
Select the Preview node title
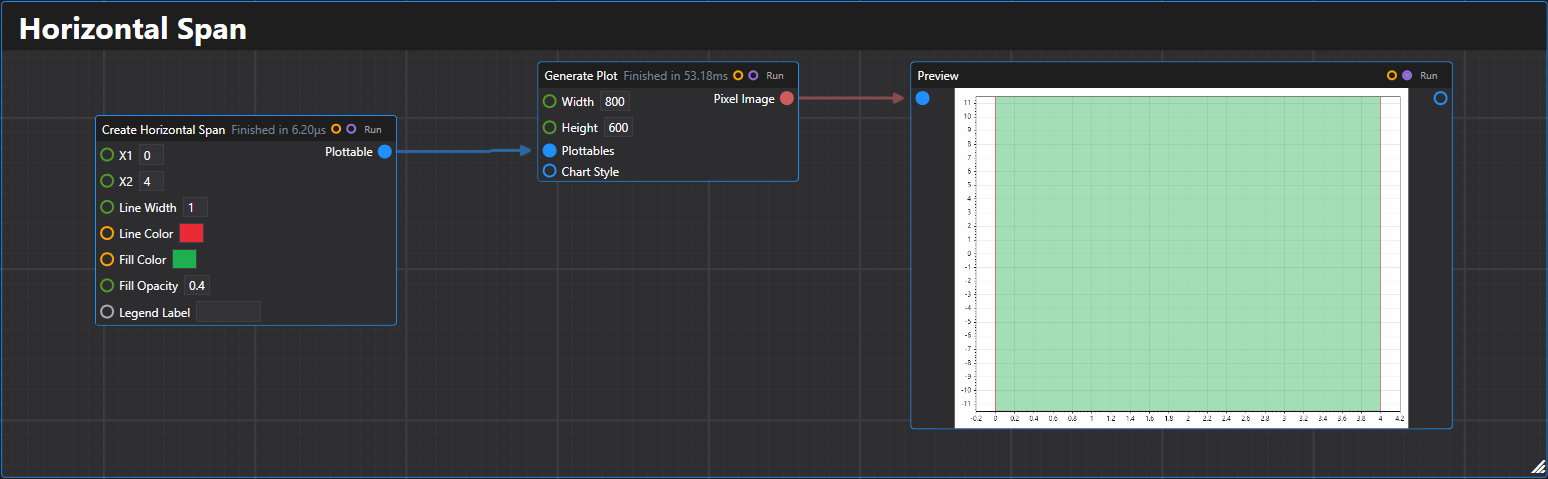point(938,76)
